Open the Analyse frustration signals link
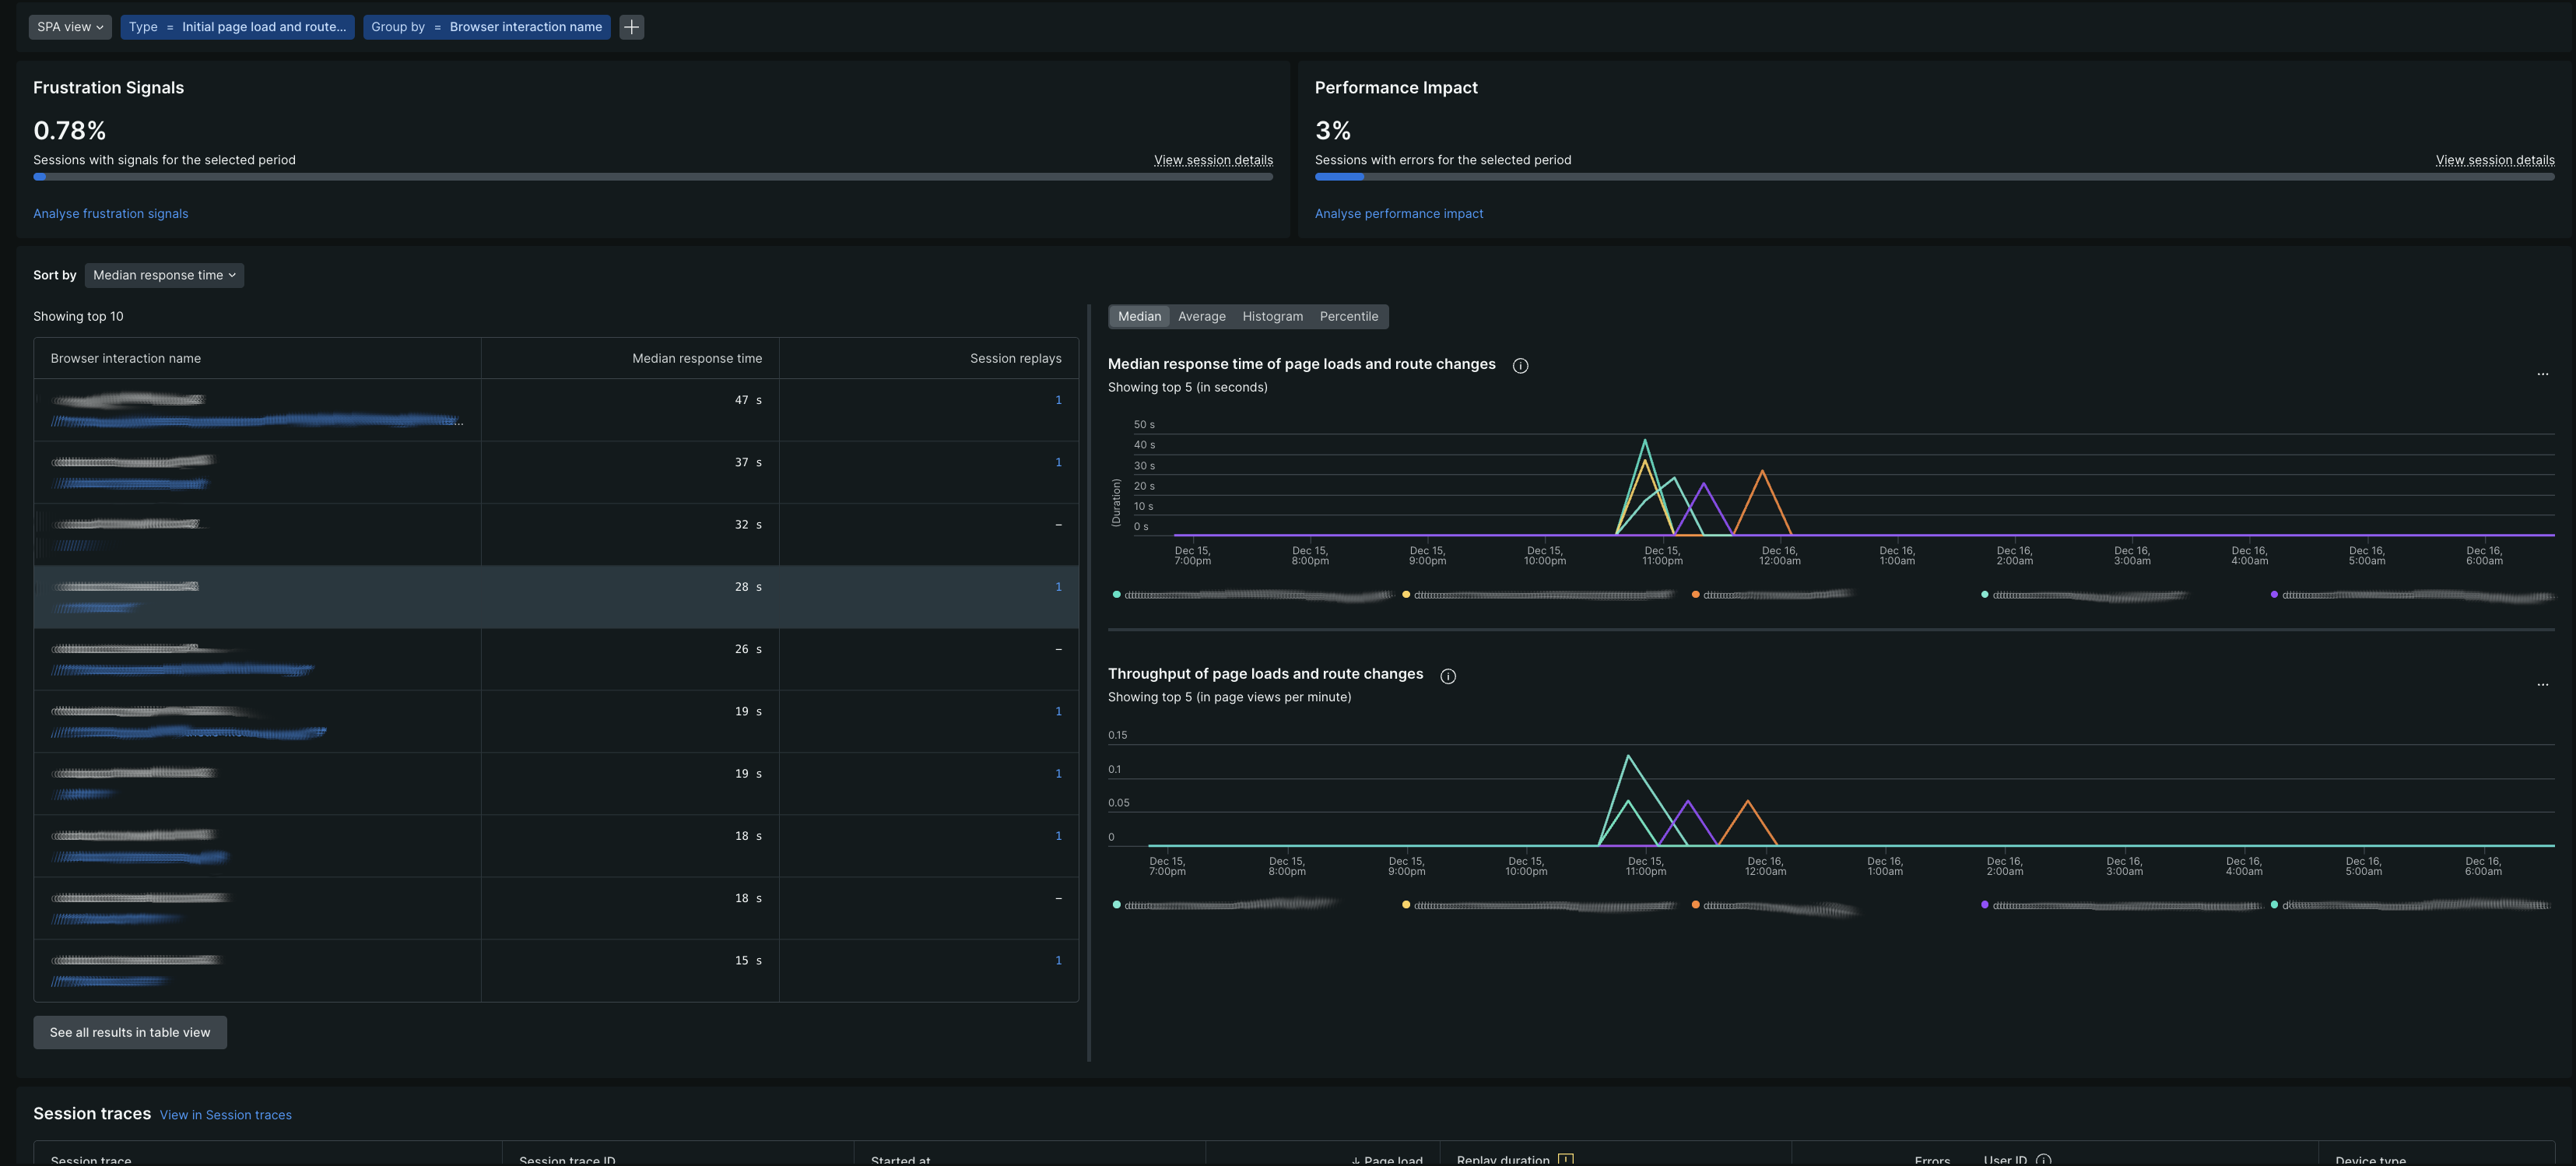Screen dimensions: 2576x1166 [110, 213]
